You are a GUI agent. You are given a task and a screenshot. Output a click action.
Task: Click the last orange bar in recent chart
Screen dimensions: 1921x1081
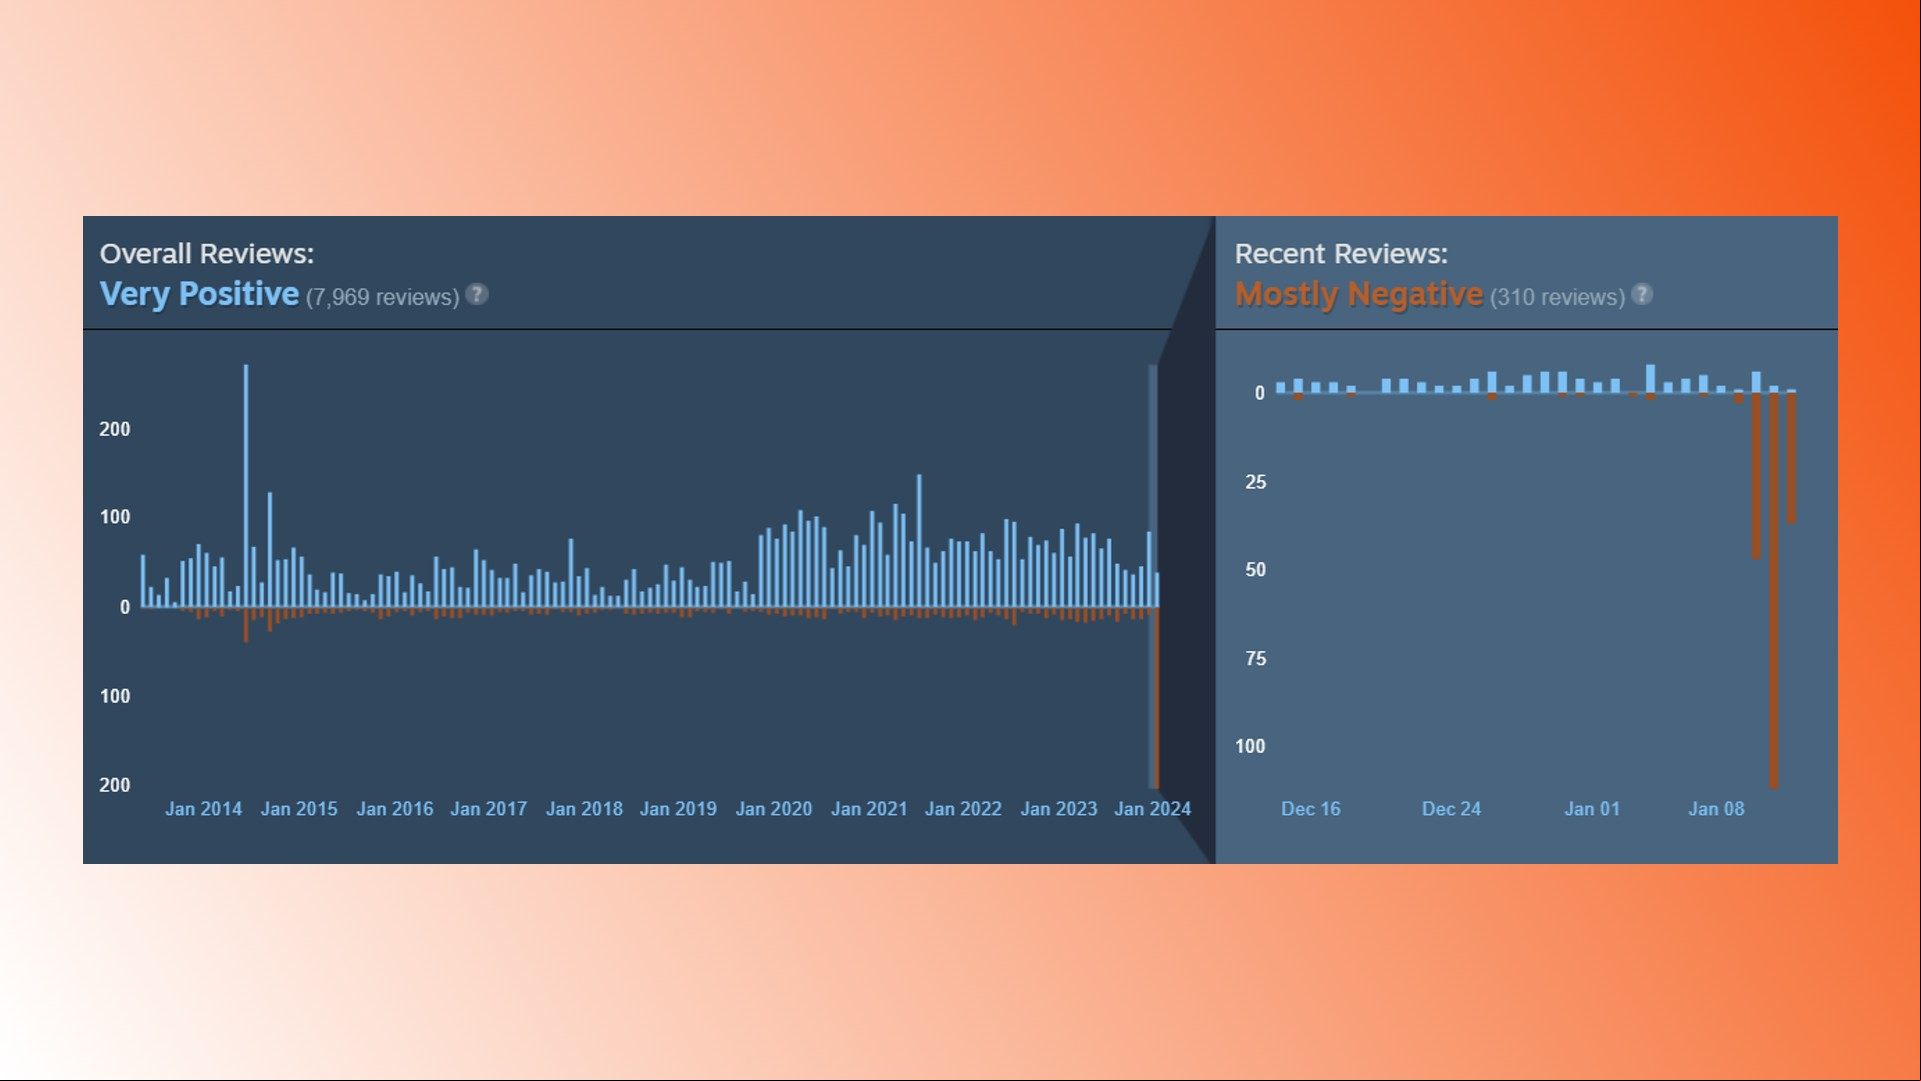1792,457
